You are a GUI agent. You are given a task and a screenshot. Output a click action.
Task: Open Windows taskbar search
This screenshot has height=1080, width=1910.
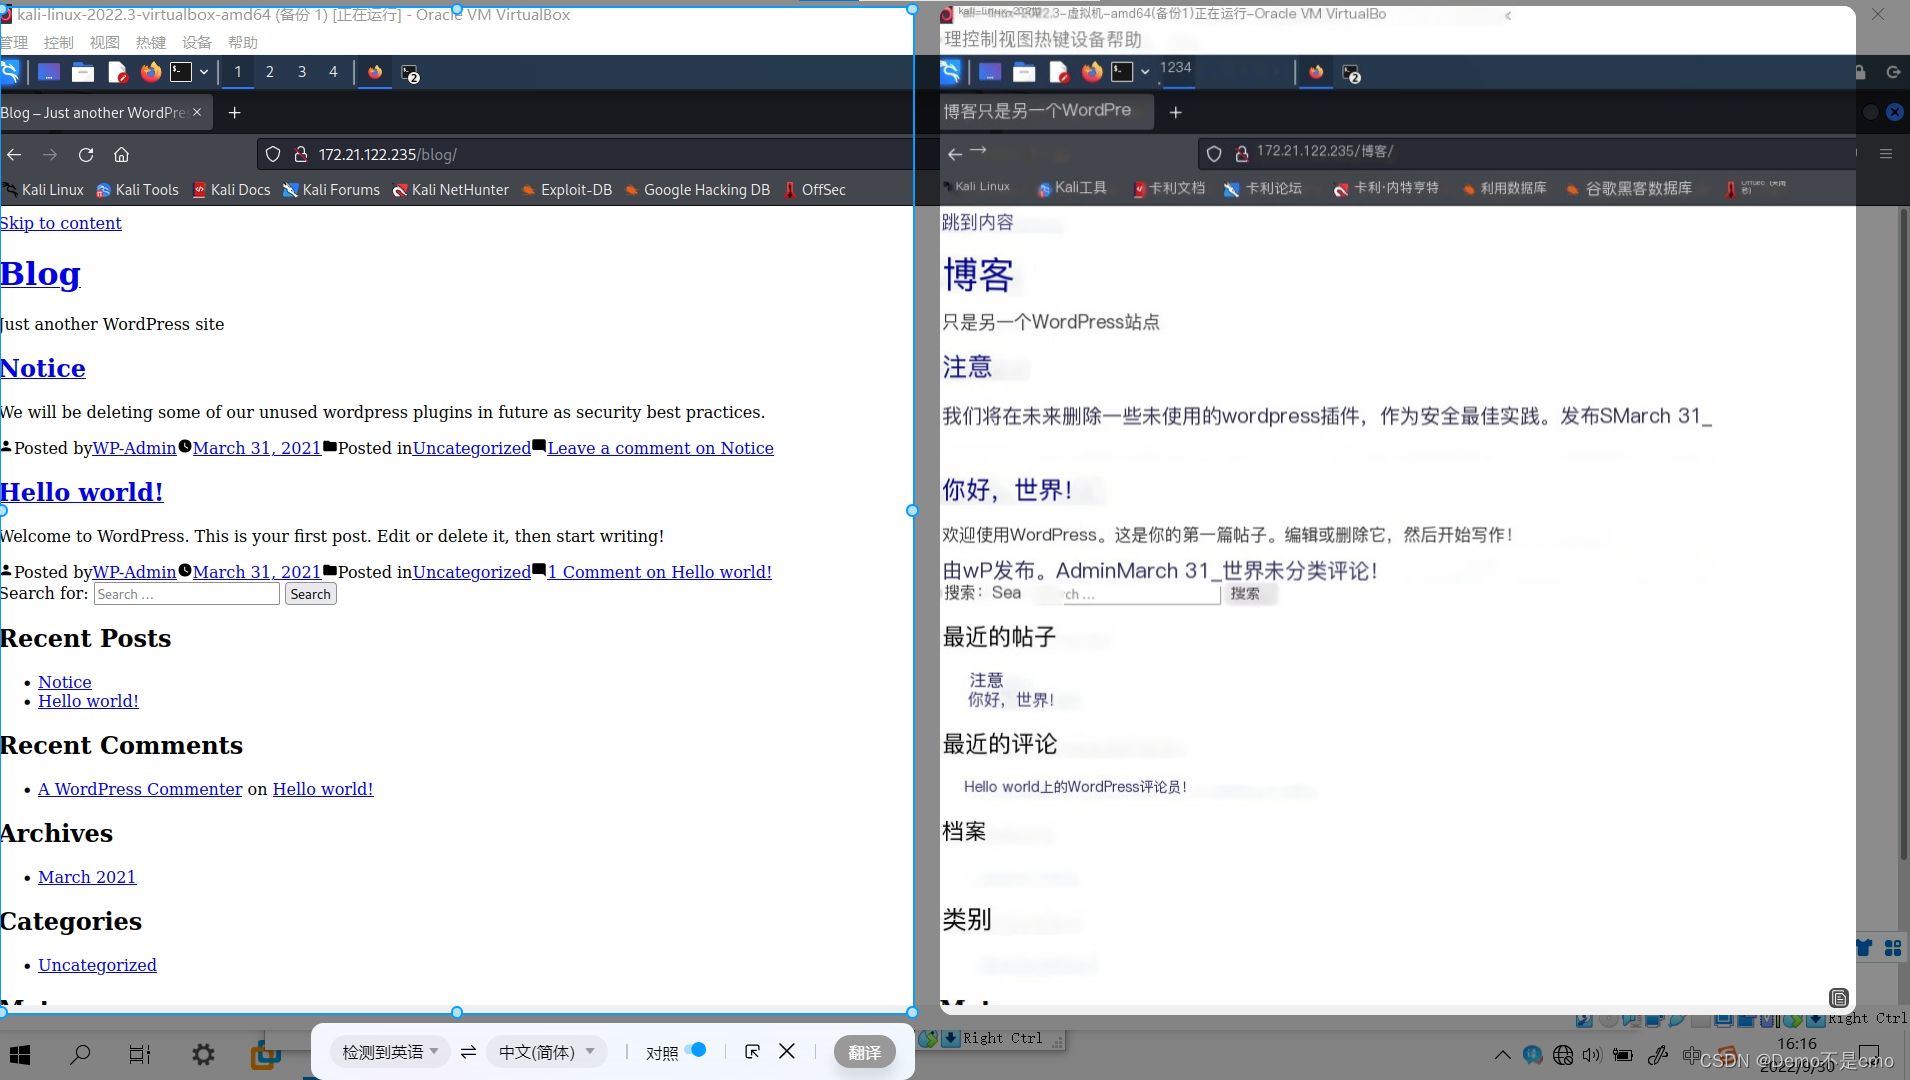[x=80, y=1054]
